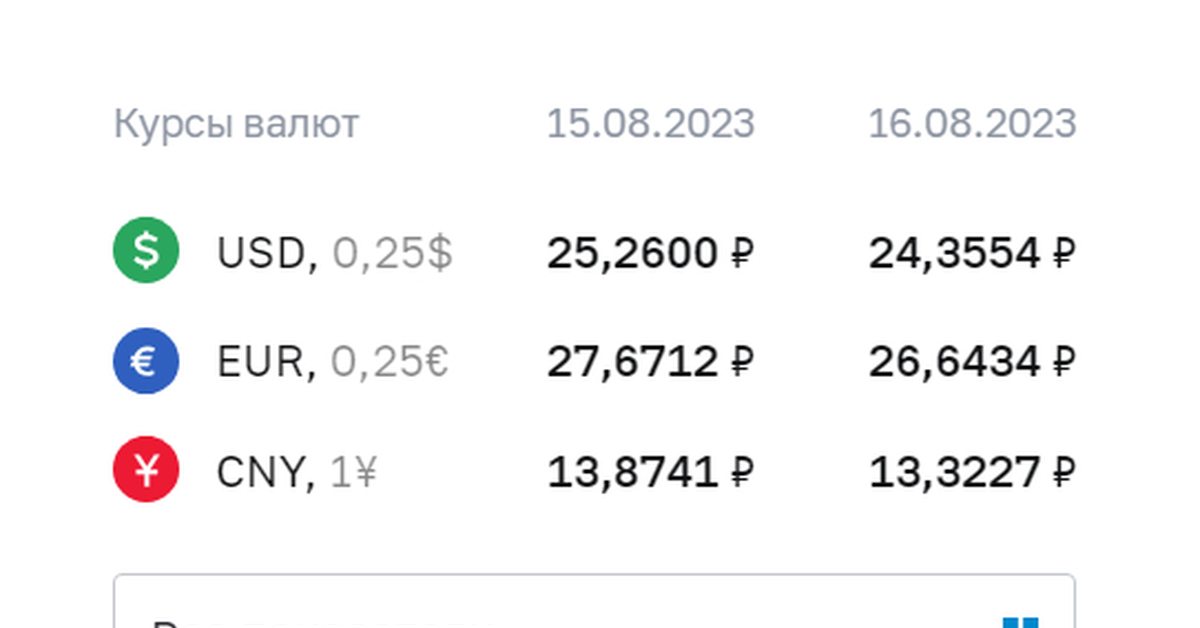The width and height of the screenshot is (1200, 628).
Task: Click the ruble sign after 25,2600
Action: point(740,254)
